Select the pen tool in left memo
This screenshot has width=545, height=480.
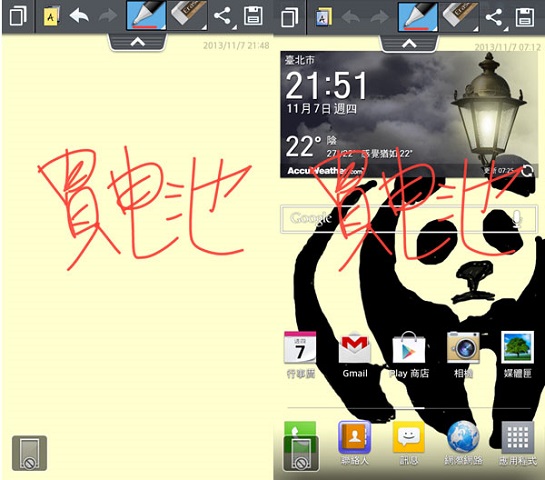click(146, 15)
